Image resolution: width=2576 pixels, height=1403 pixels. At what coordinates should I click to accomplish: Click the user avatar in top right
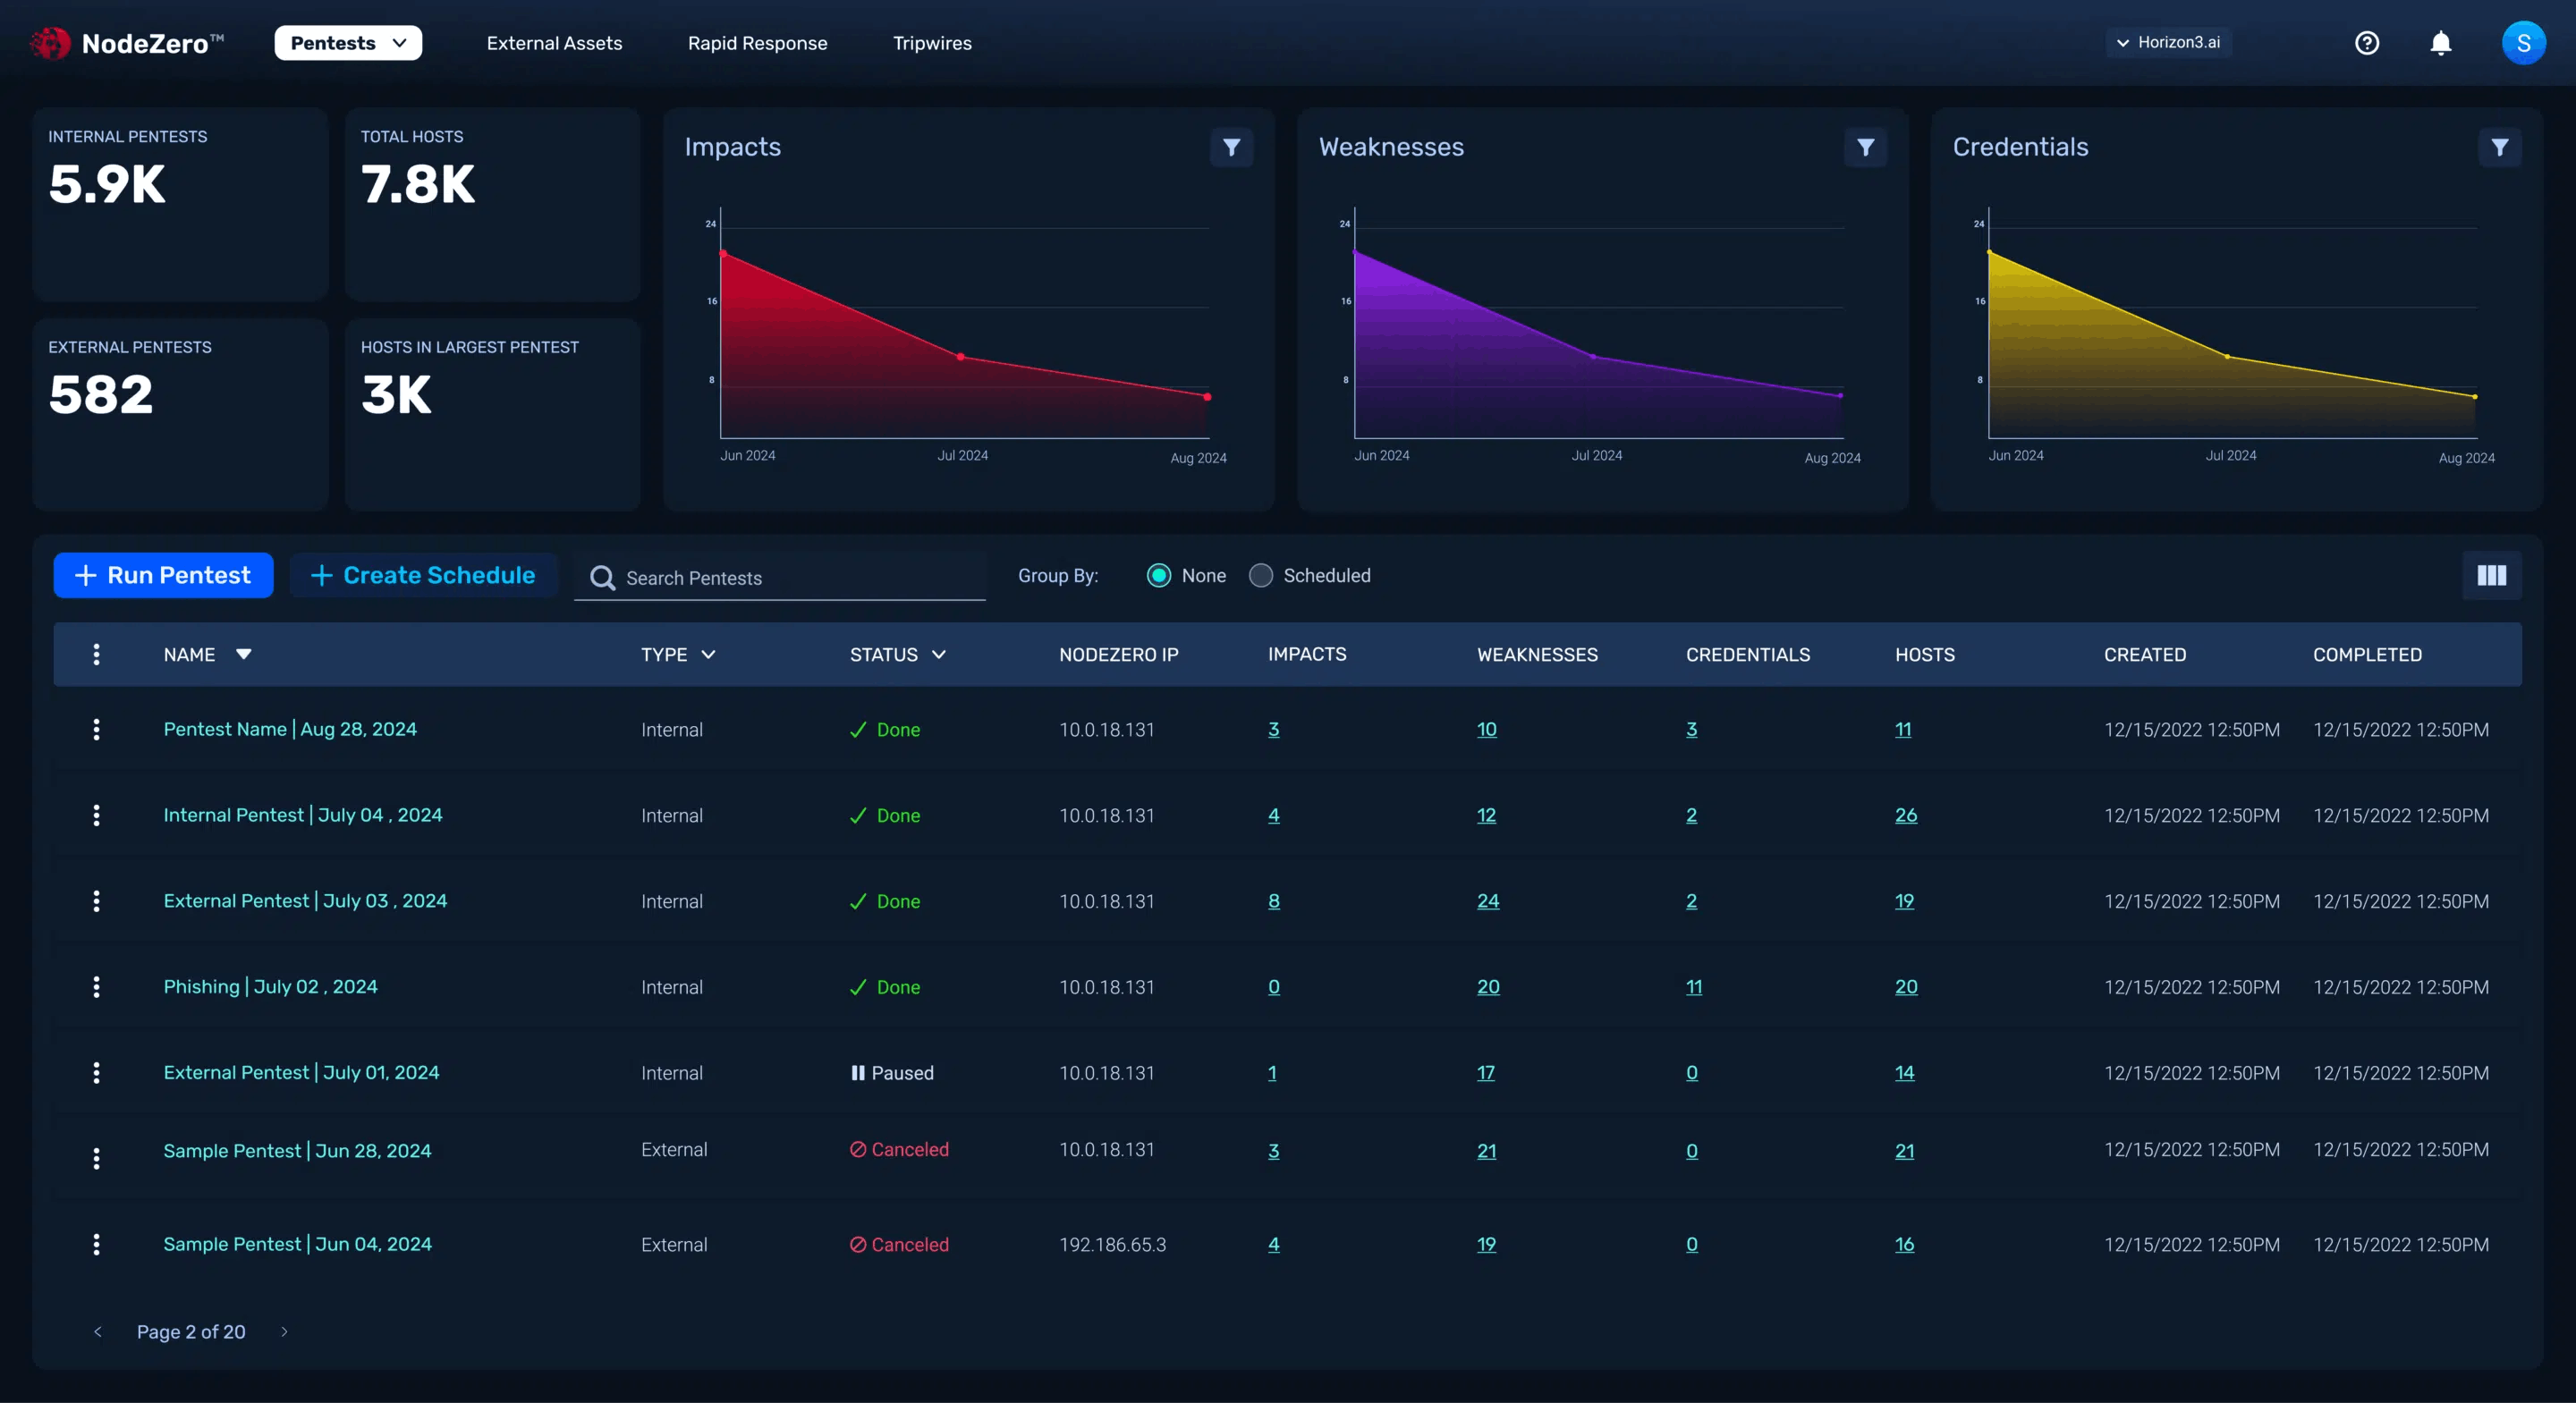(x=2523, y=42)
